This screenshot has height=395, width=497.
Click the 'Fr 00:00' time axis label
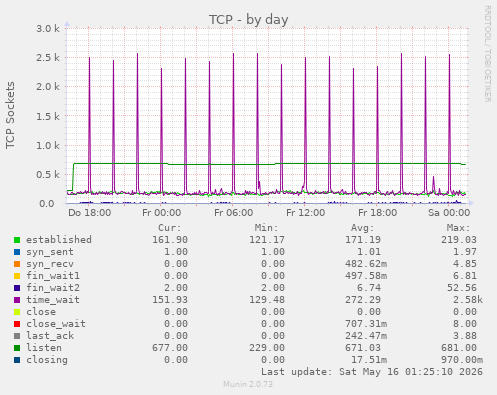162,213
